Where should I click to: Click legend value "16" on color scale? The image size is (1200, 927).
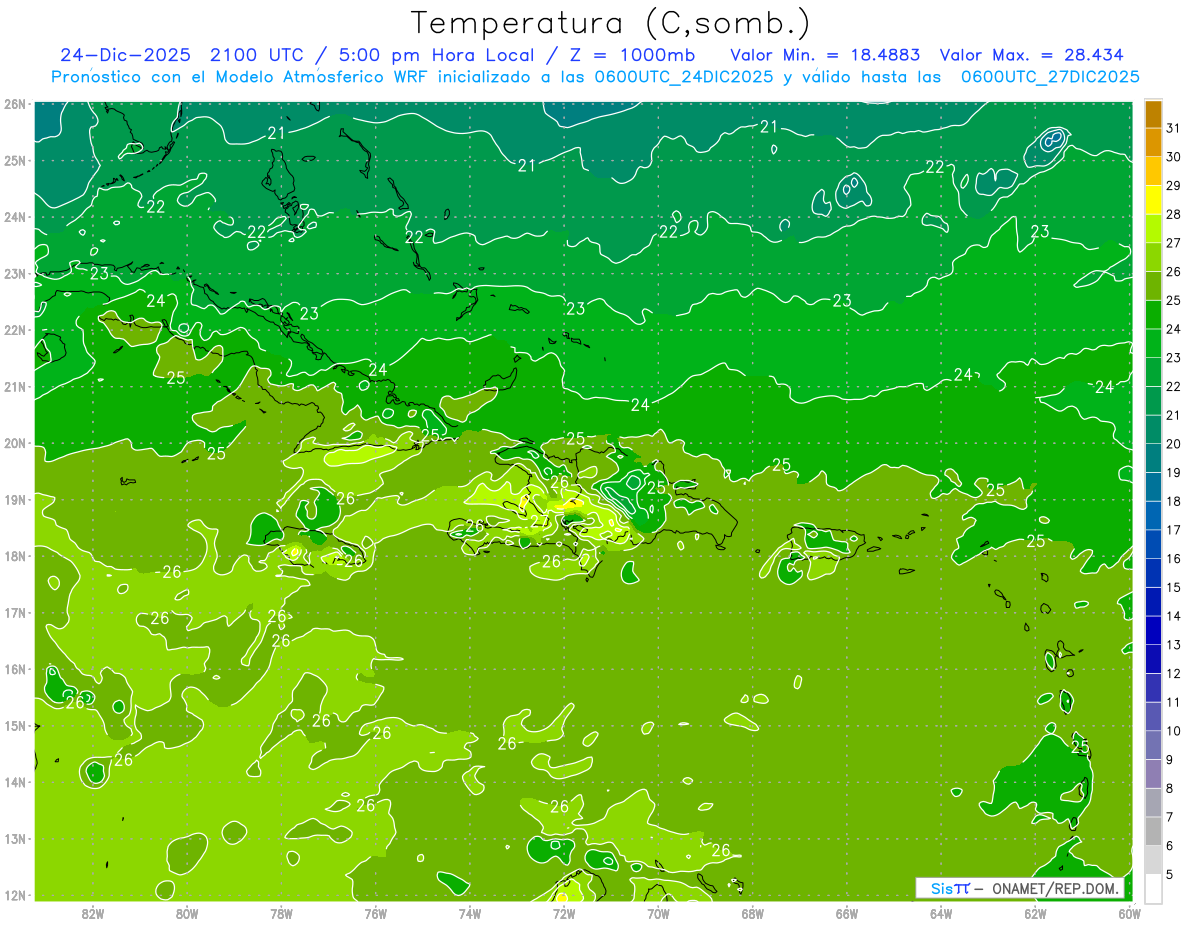click(1174, 558)
